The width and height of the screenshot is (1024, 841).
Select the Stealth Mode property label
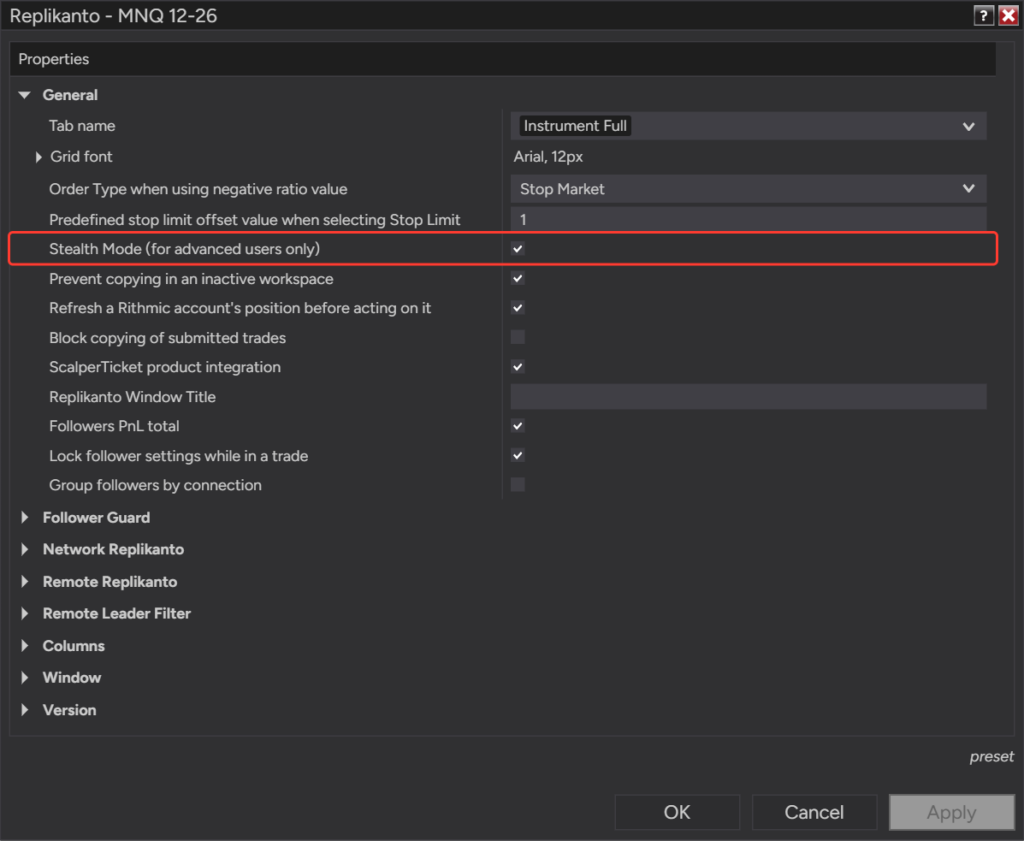184,249
